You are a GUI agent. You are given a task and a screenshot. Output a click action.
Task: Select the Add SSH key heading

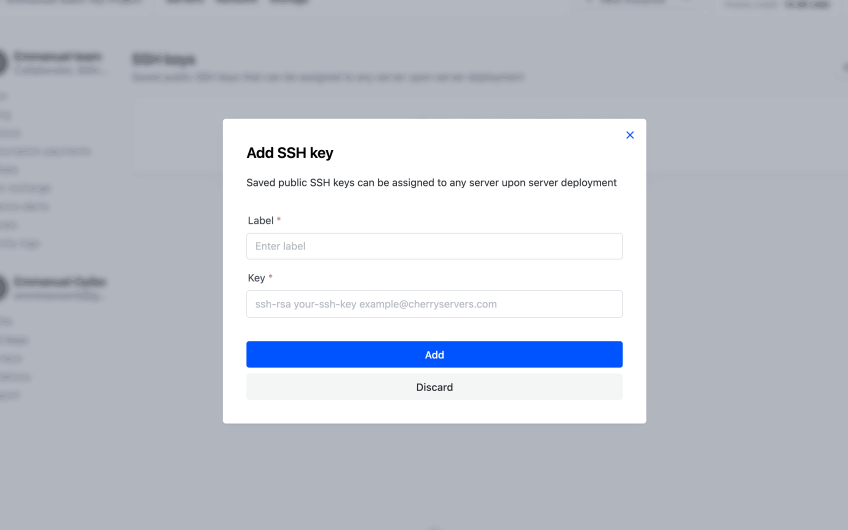pyautogui.click(x=290, y=153)
